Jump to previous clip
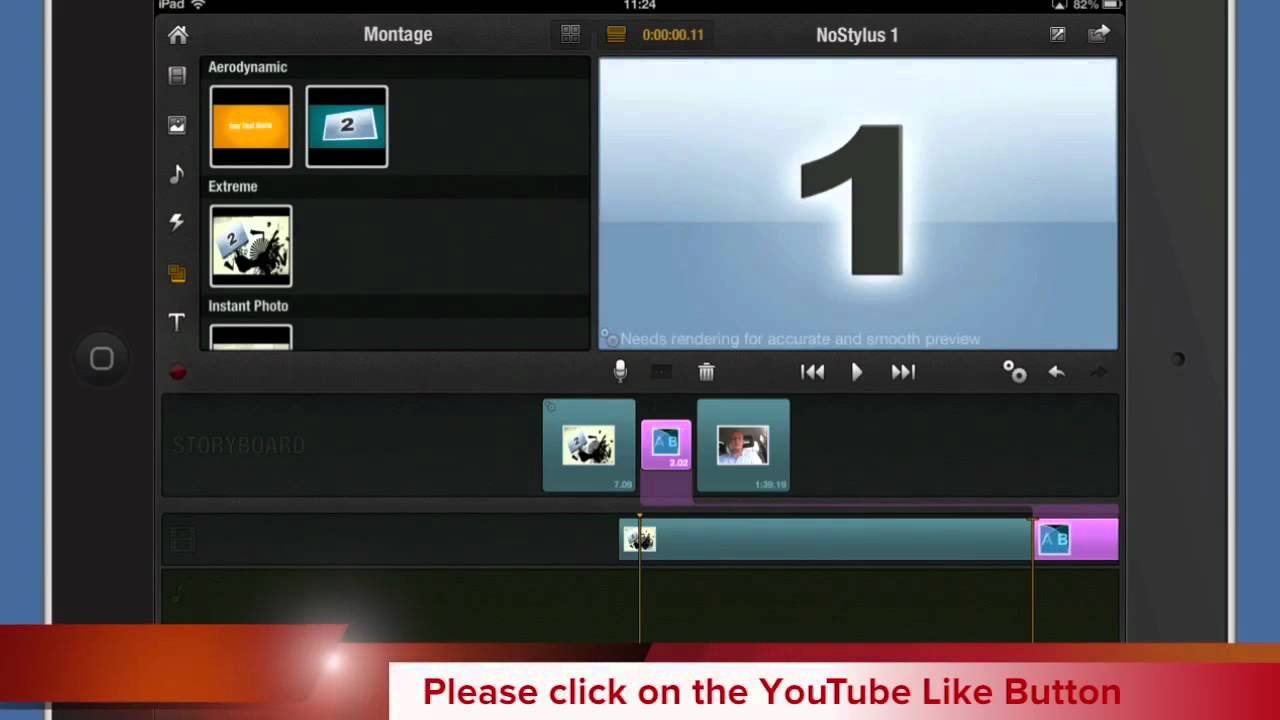This screenshot has height=720, width=1280. pyautogui.click(x=813, y=372)
